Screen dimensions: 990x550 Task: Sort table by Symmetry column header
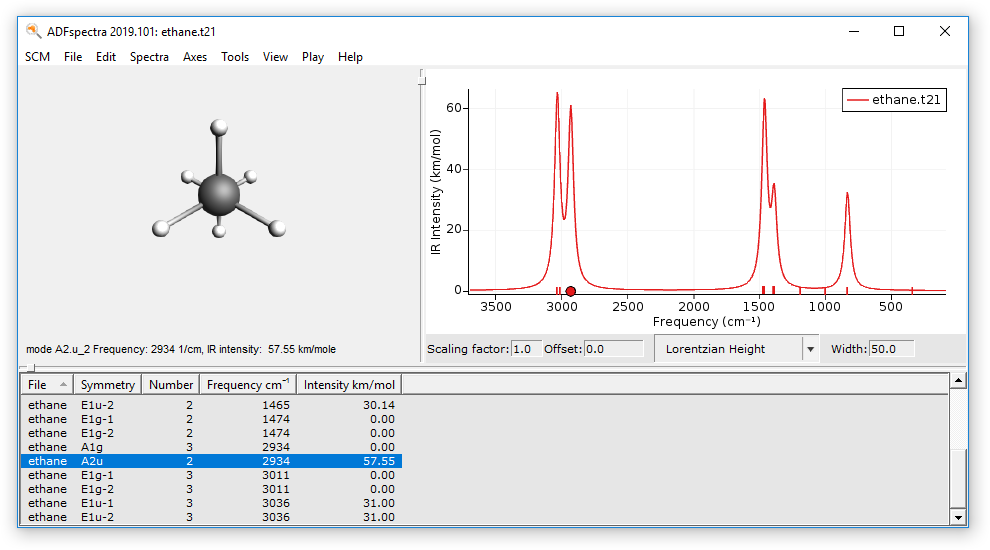(x=107, y=385)
